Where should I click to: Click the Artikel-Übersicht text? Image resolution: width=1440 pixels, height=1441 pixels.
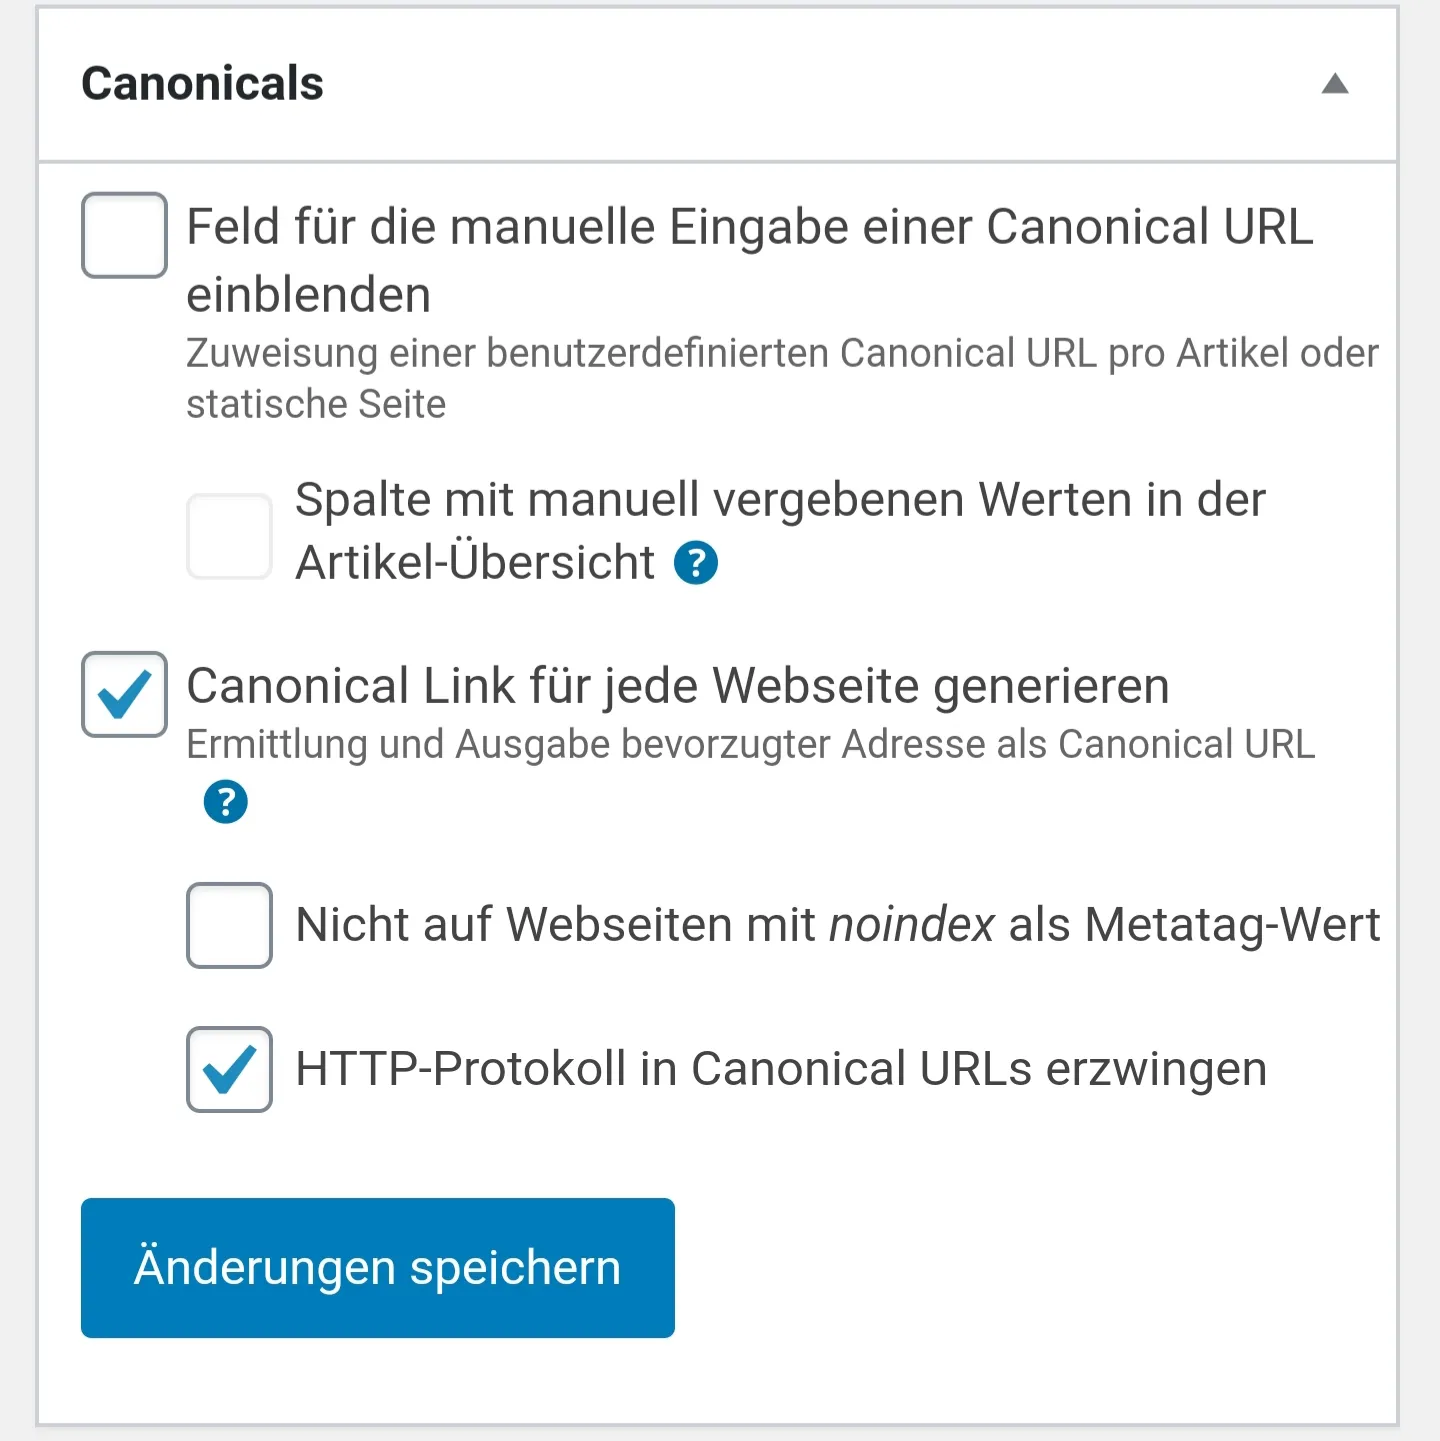tap(476, 562)
